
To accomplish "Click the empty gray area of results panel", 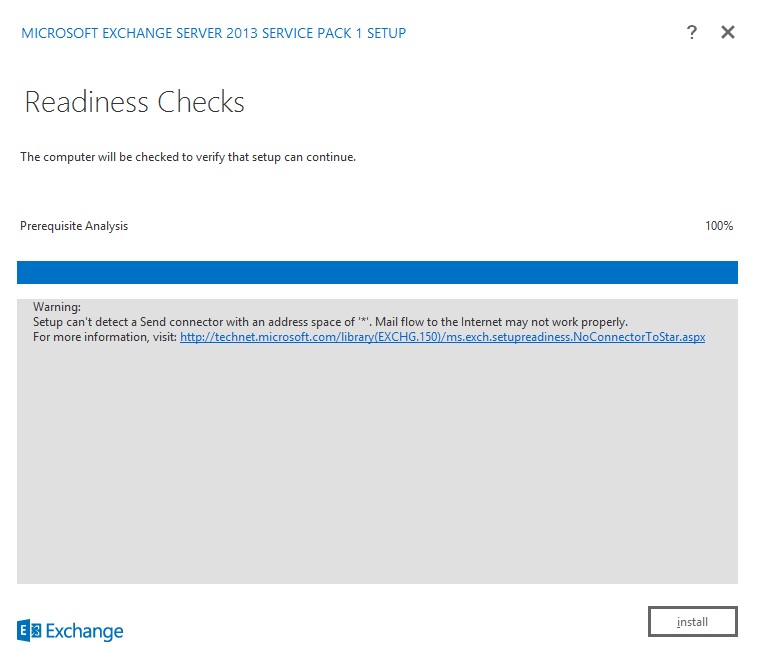I will click(377, 470).
